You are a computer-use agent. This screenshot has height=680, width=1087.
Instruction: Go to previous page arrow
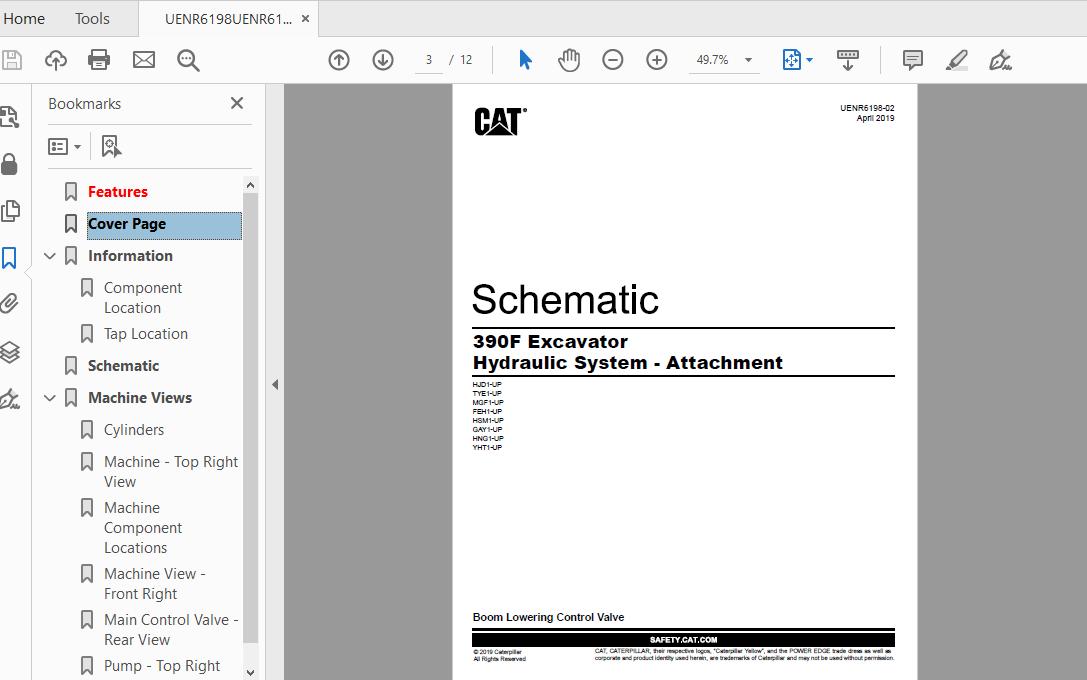339,60
